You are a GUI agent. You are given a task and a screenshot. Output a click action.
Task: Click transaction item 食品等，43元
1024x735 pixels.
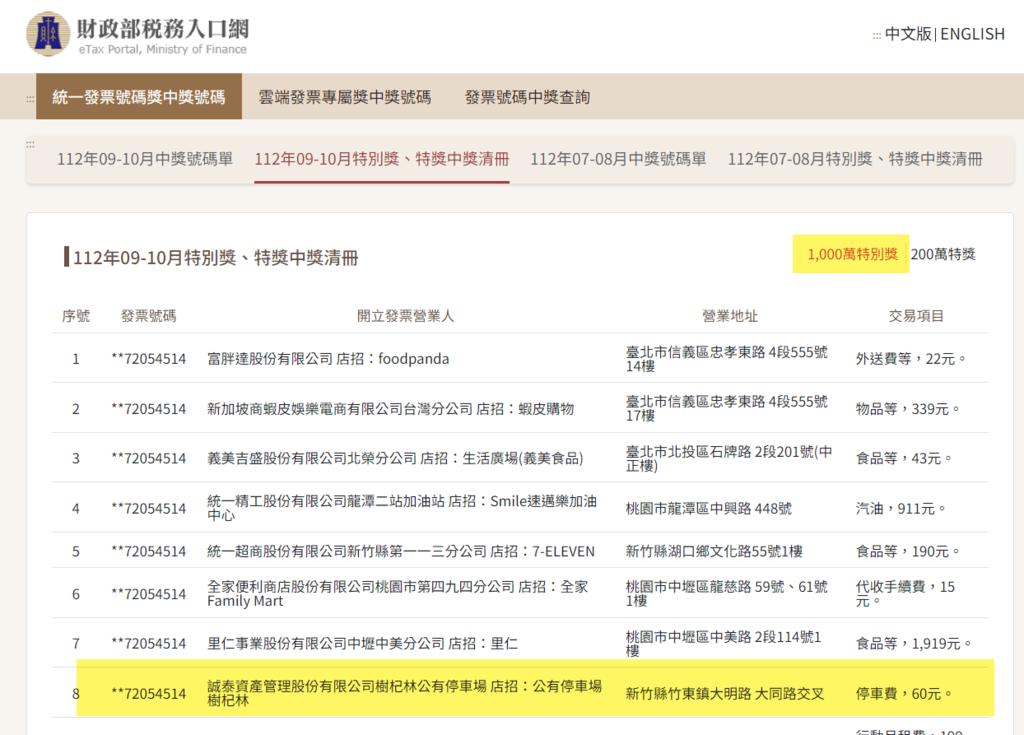[904, 459]
